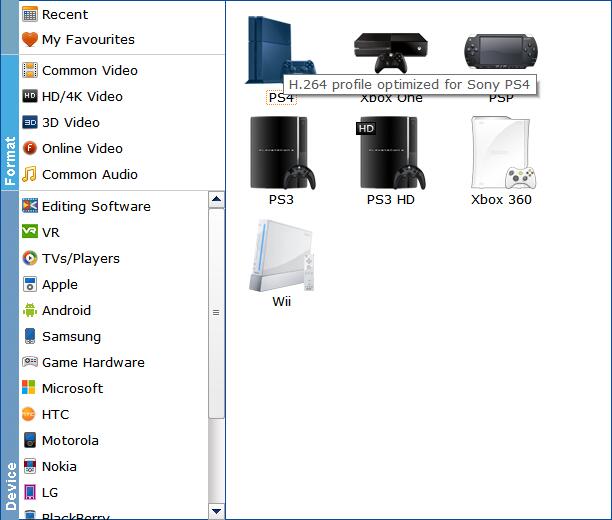612x520 pixels.
Task: Click the 'Microsoft' label
Action: coord(73,388)
